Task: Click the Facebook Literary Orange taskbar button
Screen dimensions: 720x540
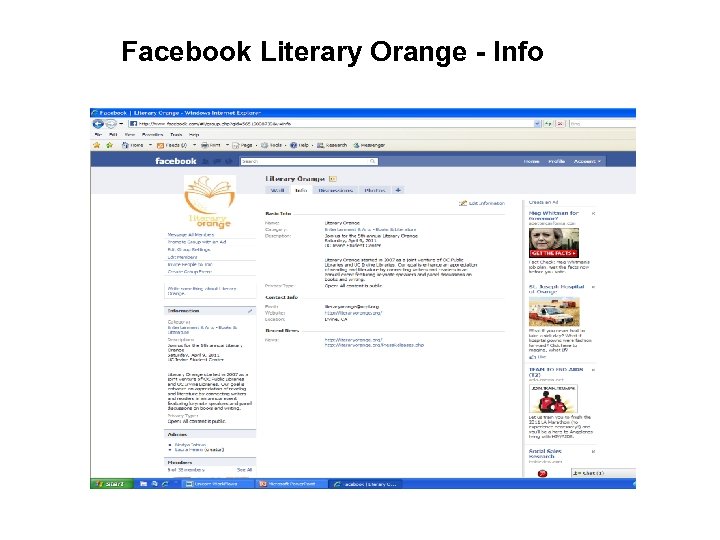Action: click(366, 484)
